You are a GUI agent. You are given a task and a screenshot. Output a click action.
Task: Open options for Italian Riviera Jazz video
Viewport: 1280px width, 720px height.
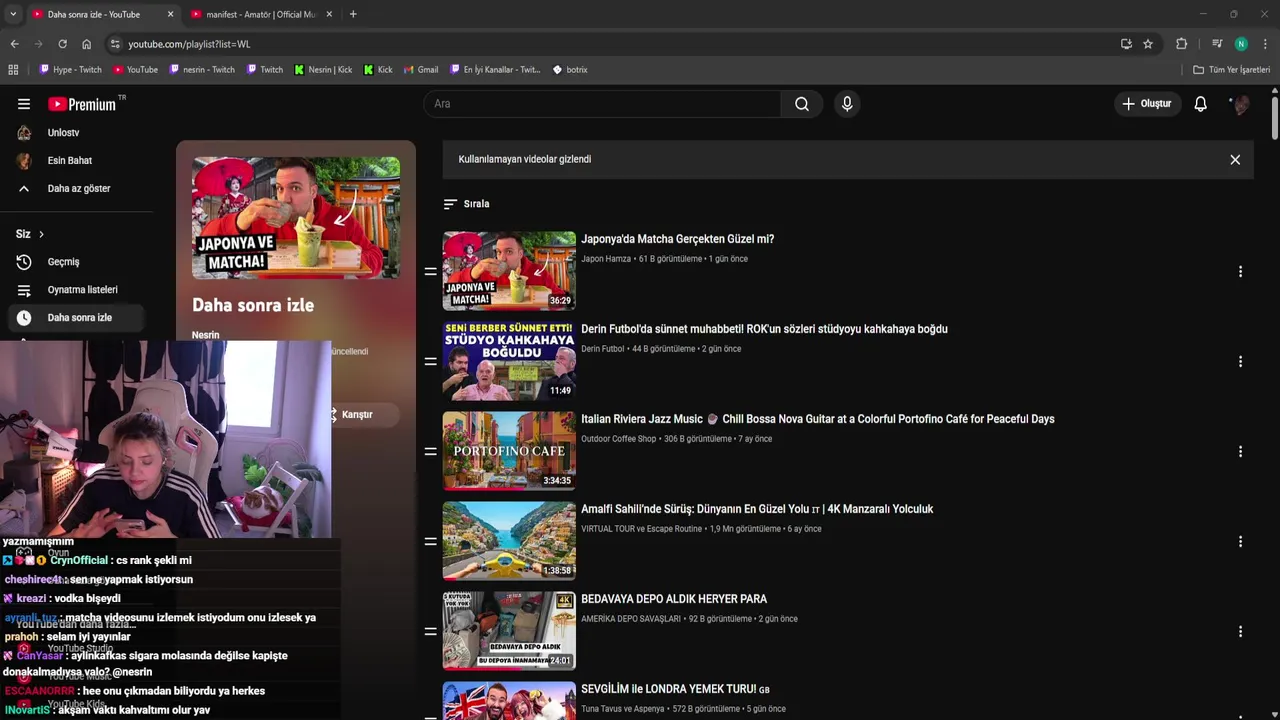(1240, 452)
